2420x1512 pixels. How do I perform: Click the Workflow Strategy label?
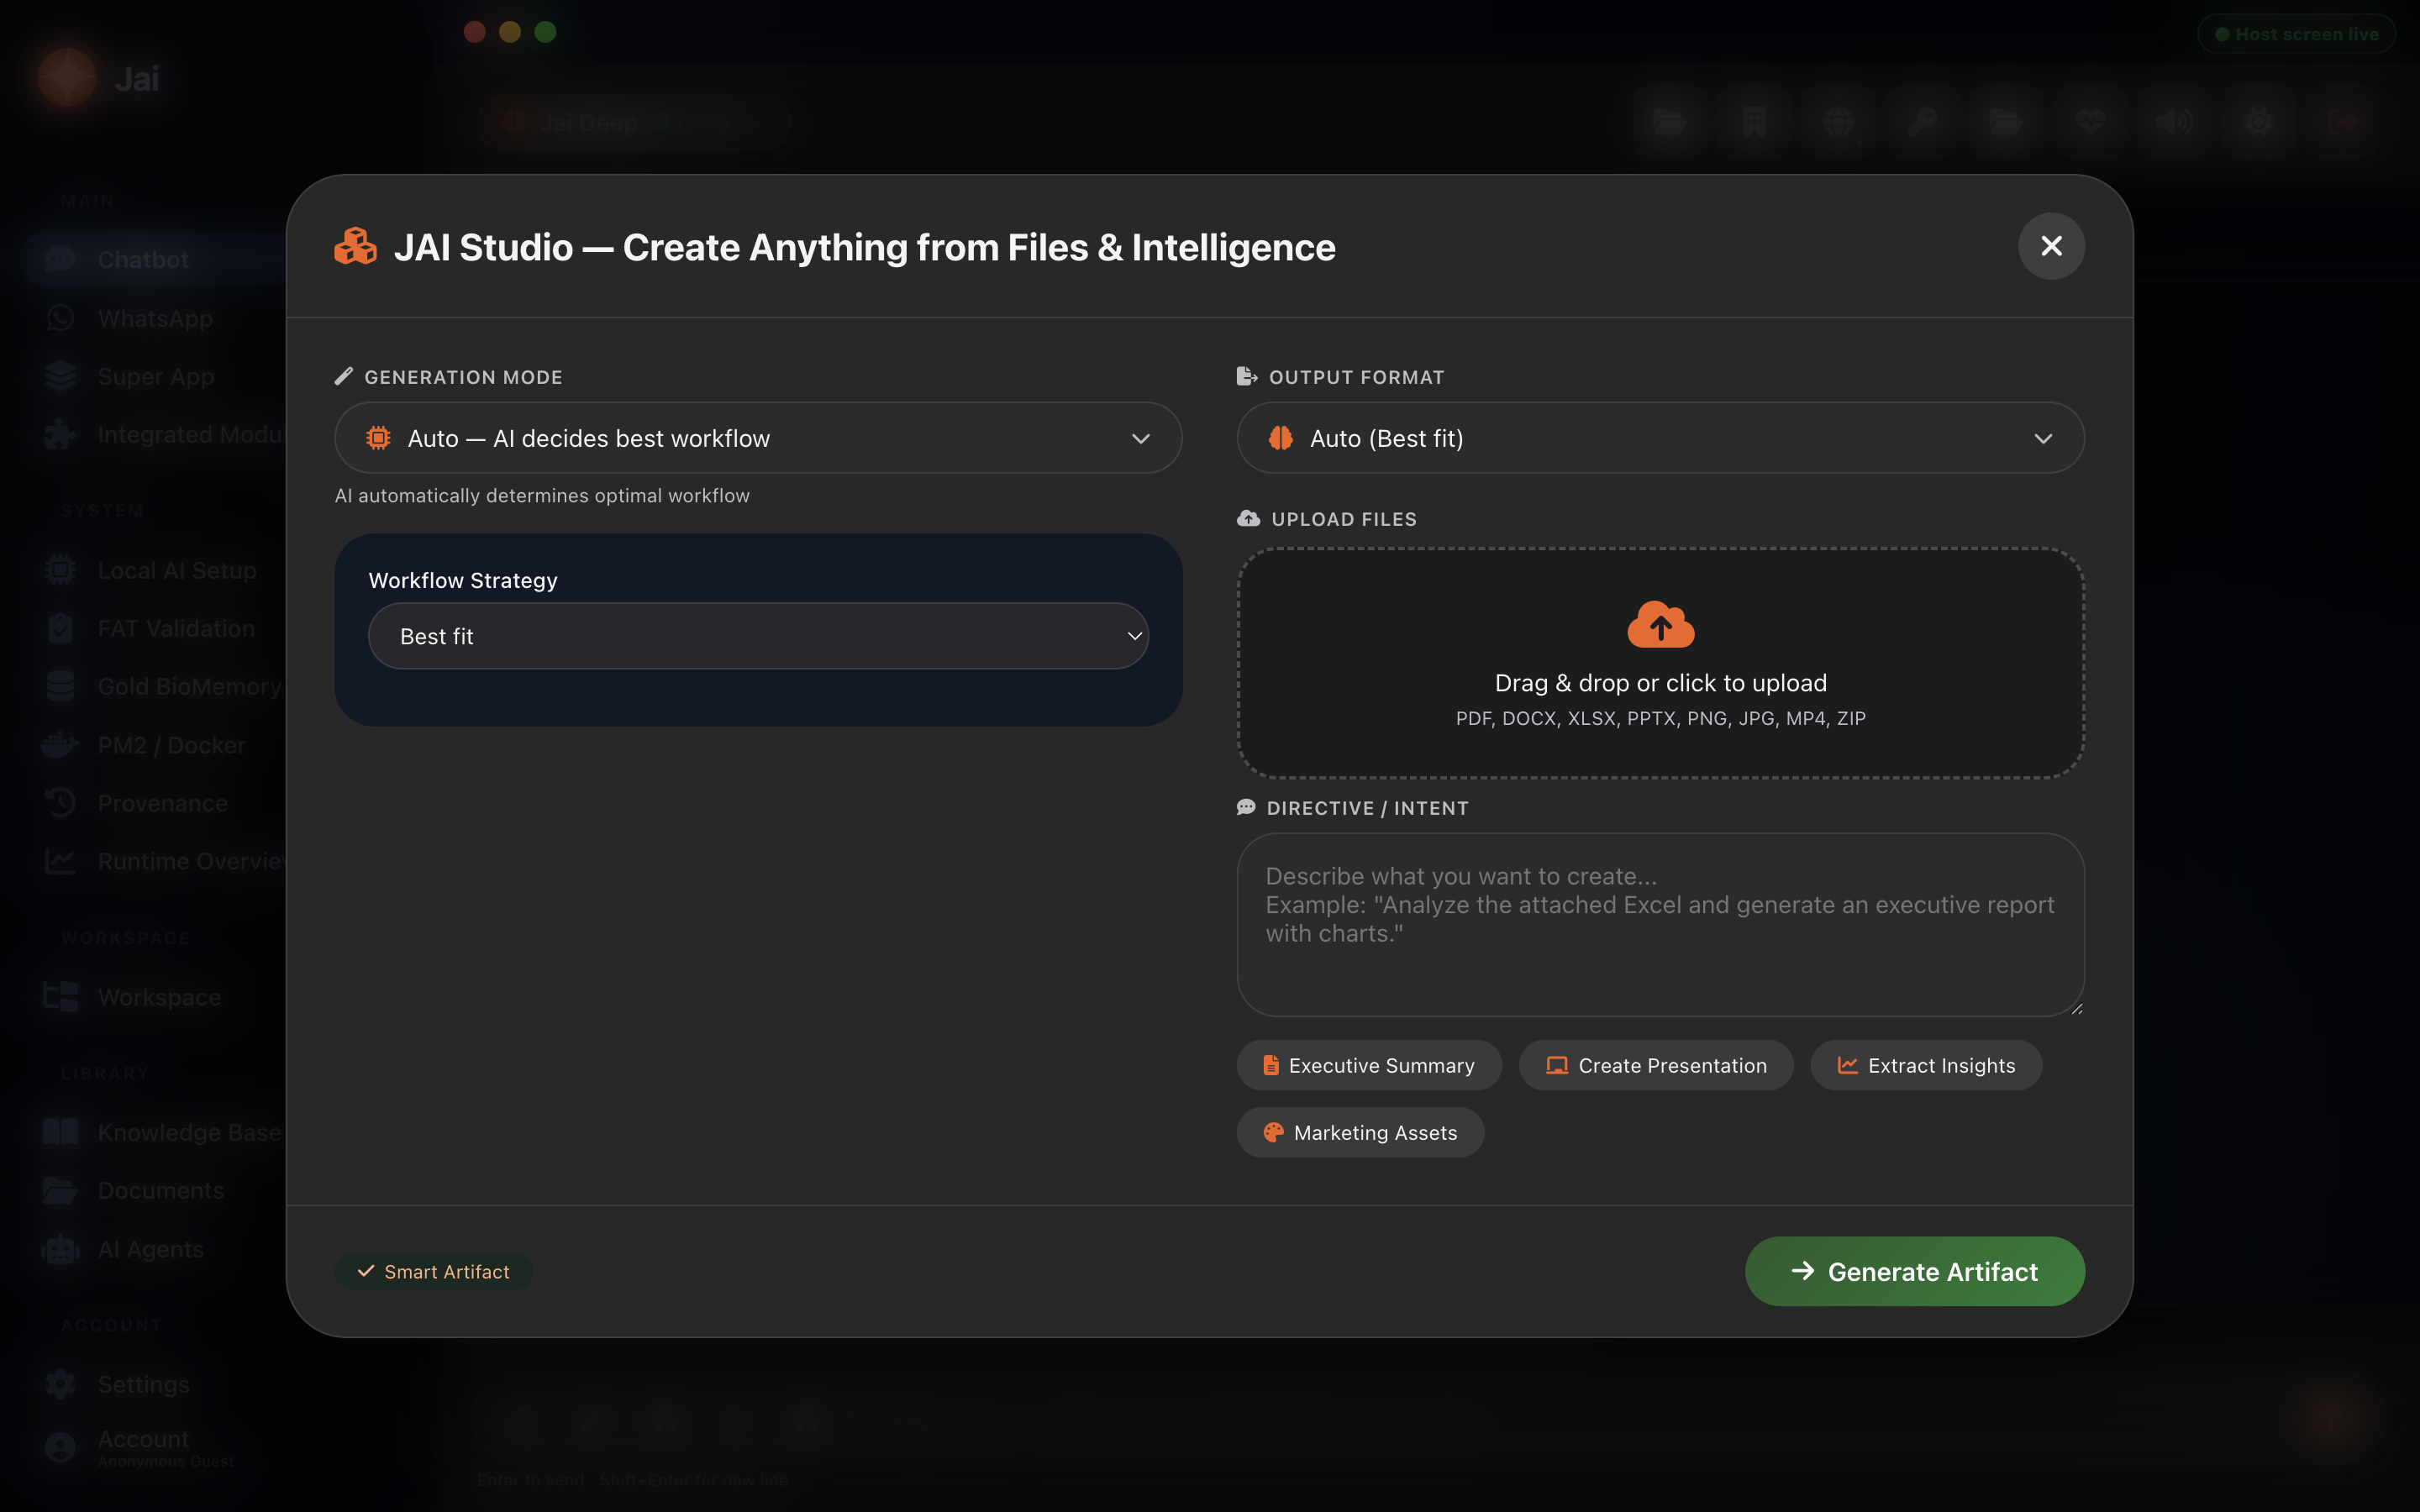coord(463,580)
